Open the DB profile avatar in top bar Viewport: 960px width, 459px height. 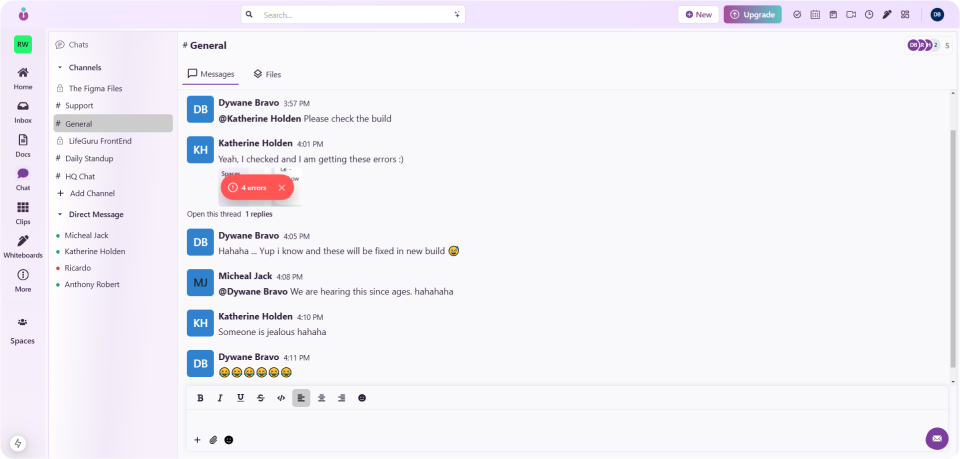tap(937, 15)
